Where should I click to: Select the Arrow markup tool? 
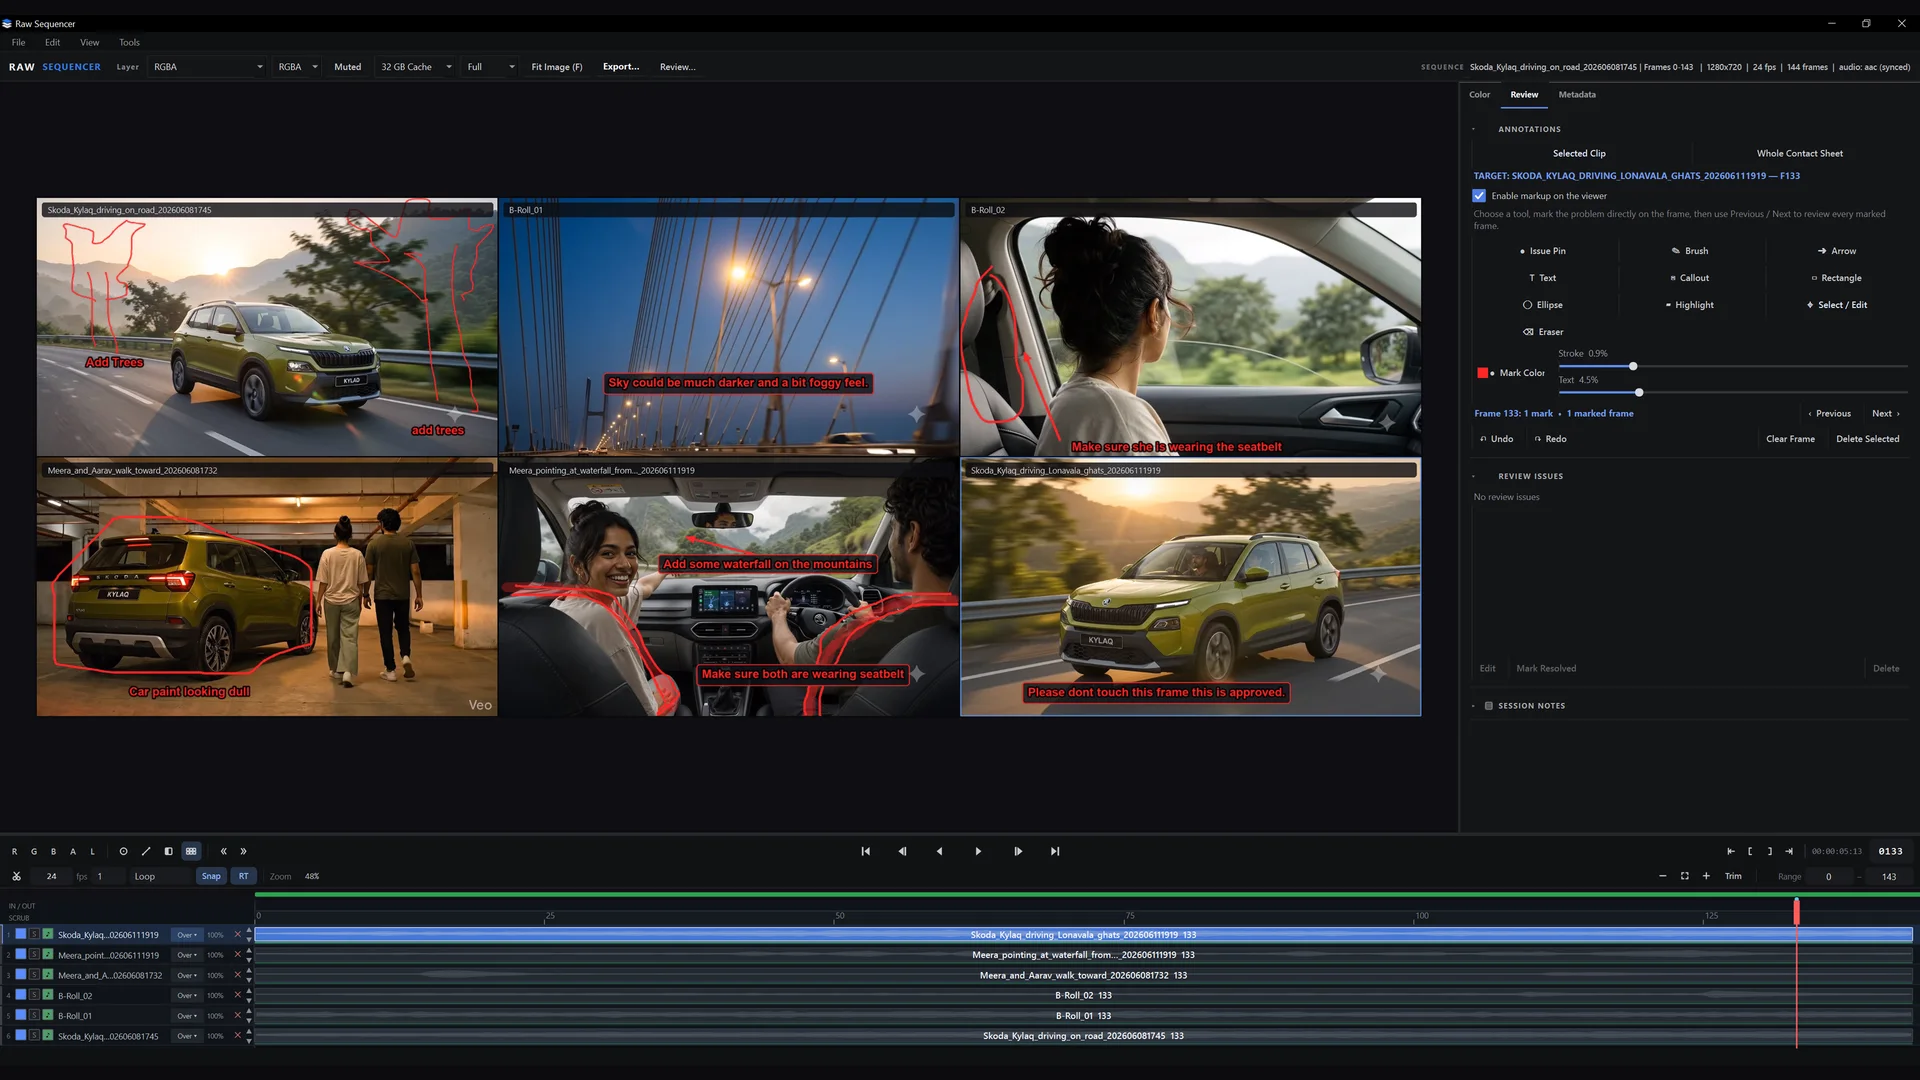pyautogui.click(x=1837, y=251)
